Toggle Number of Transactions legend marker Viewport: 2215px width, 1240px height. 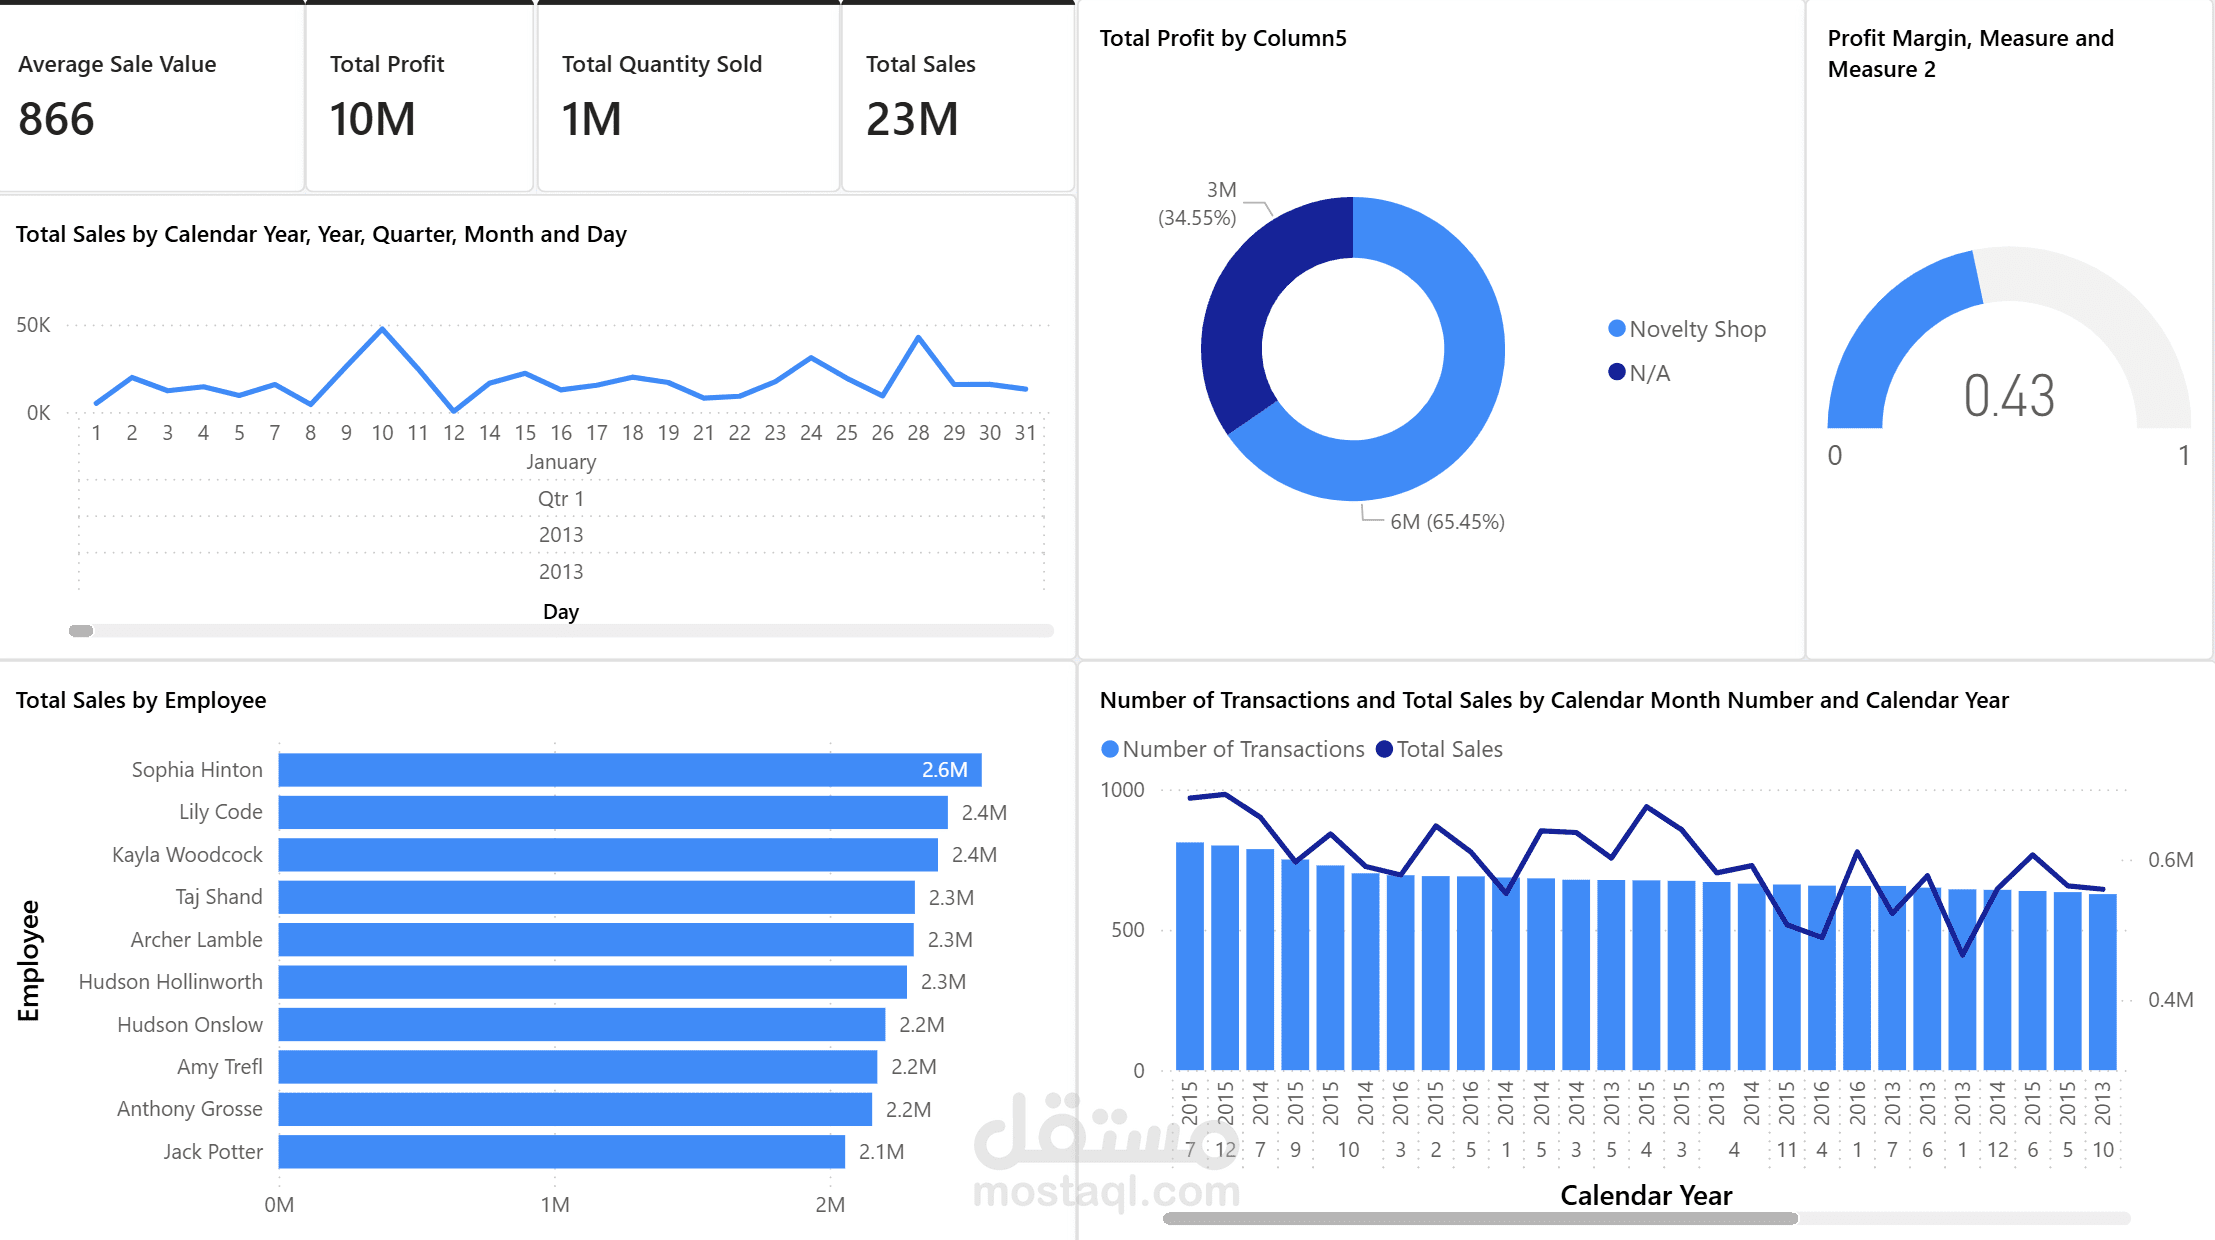tap(1109, 749)
